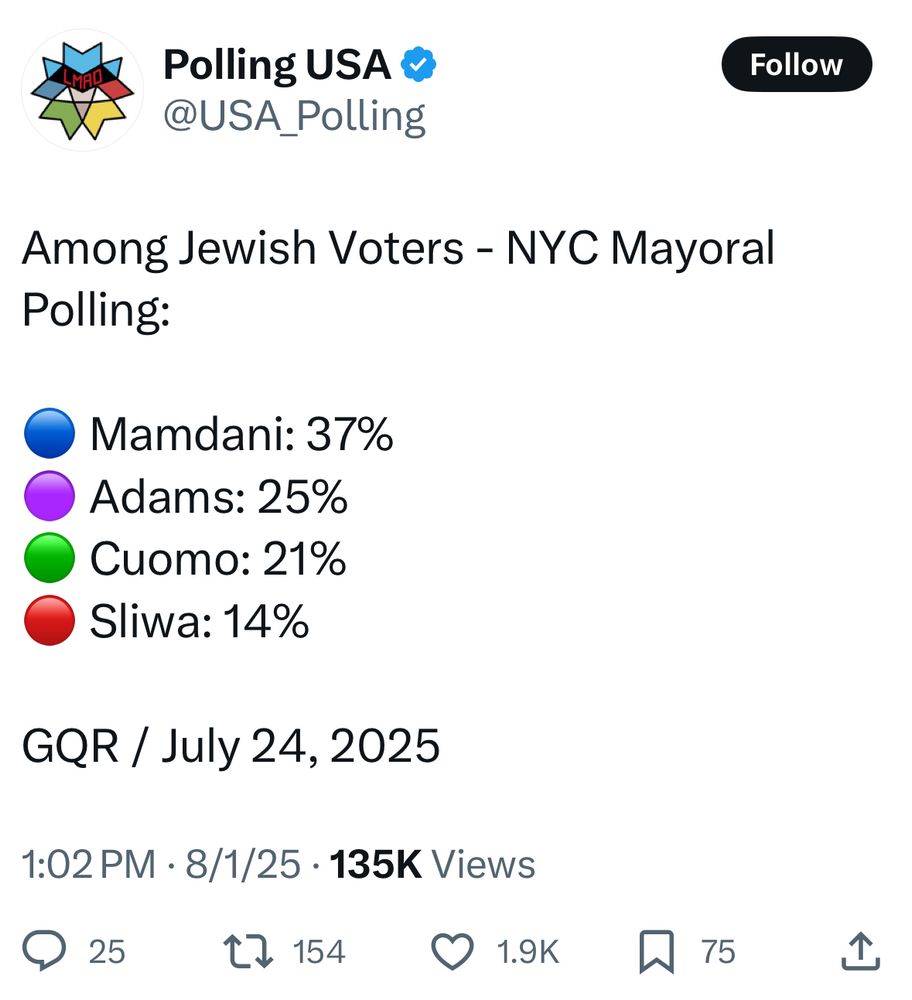Click the 25 replies count
Image resolution: width=912 pixels, height=1000 pixels.
[107, 952]
